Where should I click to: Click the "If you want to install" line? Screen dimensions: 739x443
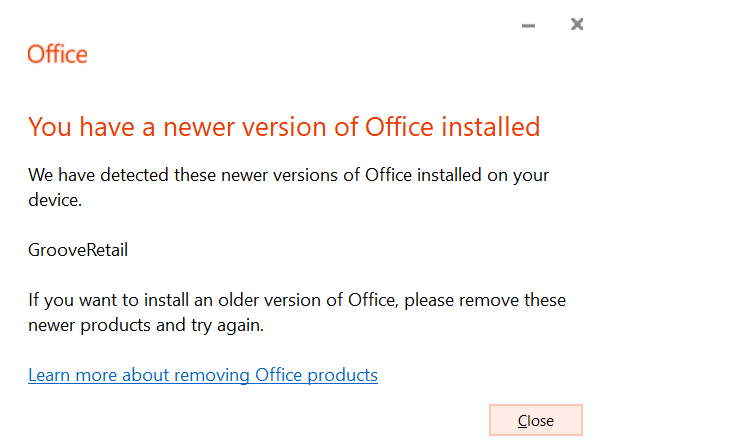coord(295,300)
